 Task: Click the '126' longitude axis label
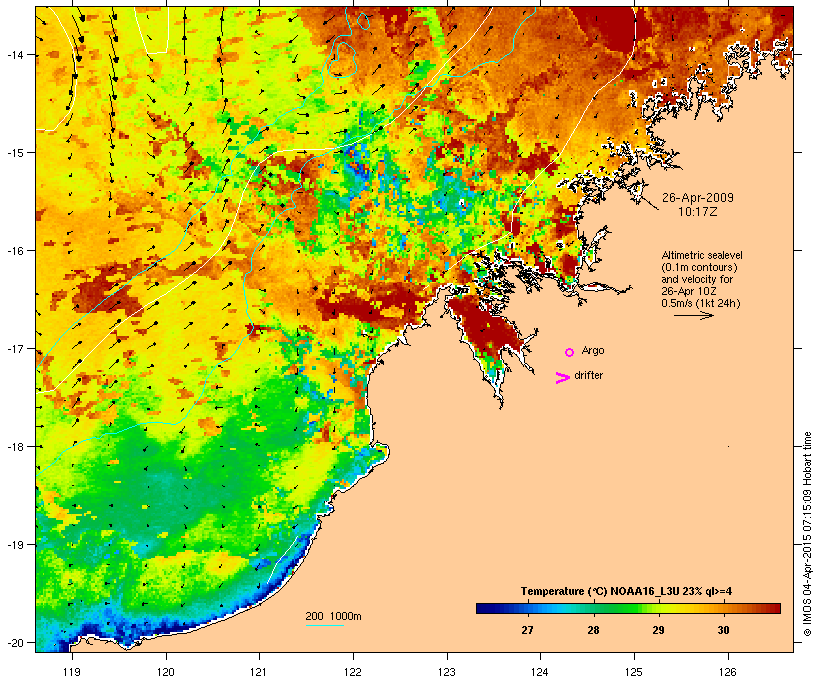(x=728, y=672)
